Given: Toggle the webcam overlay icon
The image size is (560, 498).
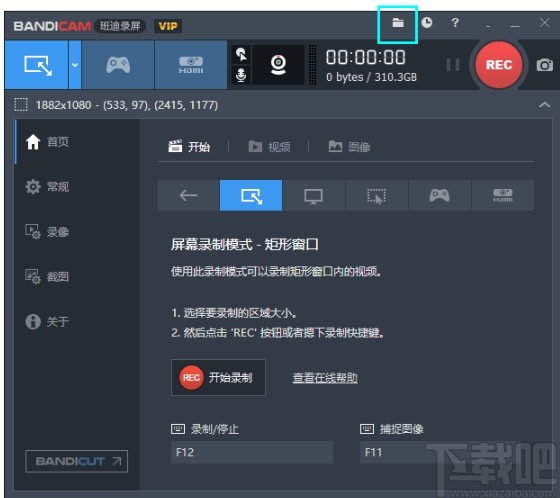Looking at the screenshot, I should tap(278, 65).
